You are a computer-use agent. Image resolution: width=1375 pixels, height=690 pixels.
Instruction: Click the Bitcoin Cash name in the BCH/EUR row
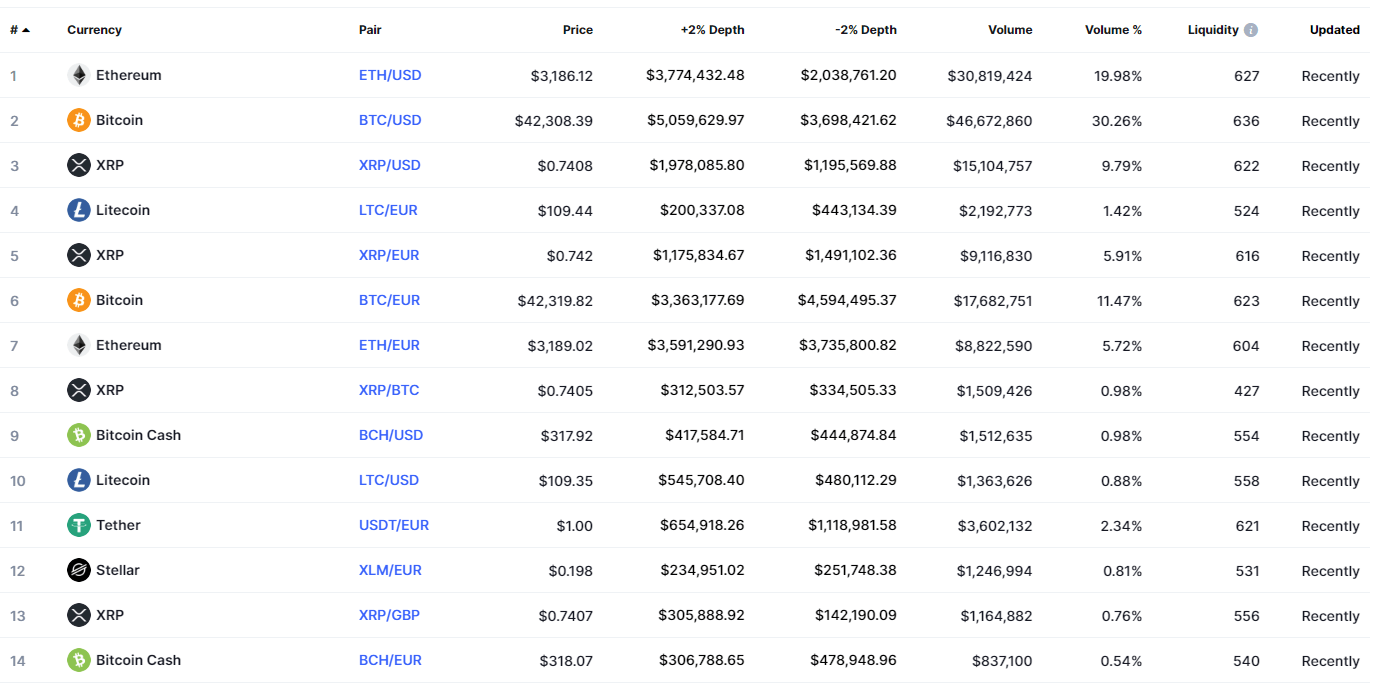pyautogui.click(x=138, y=660)
